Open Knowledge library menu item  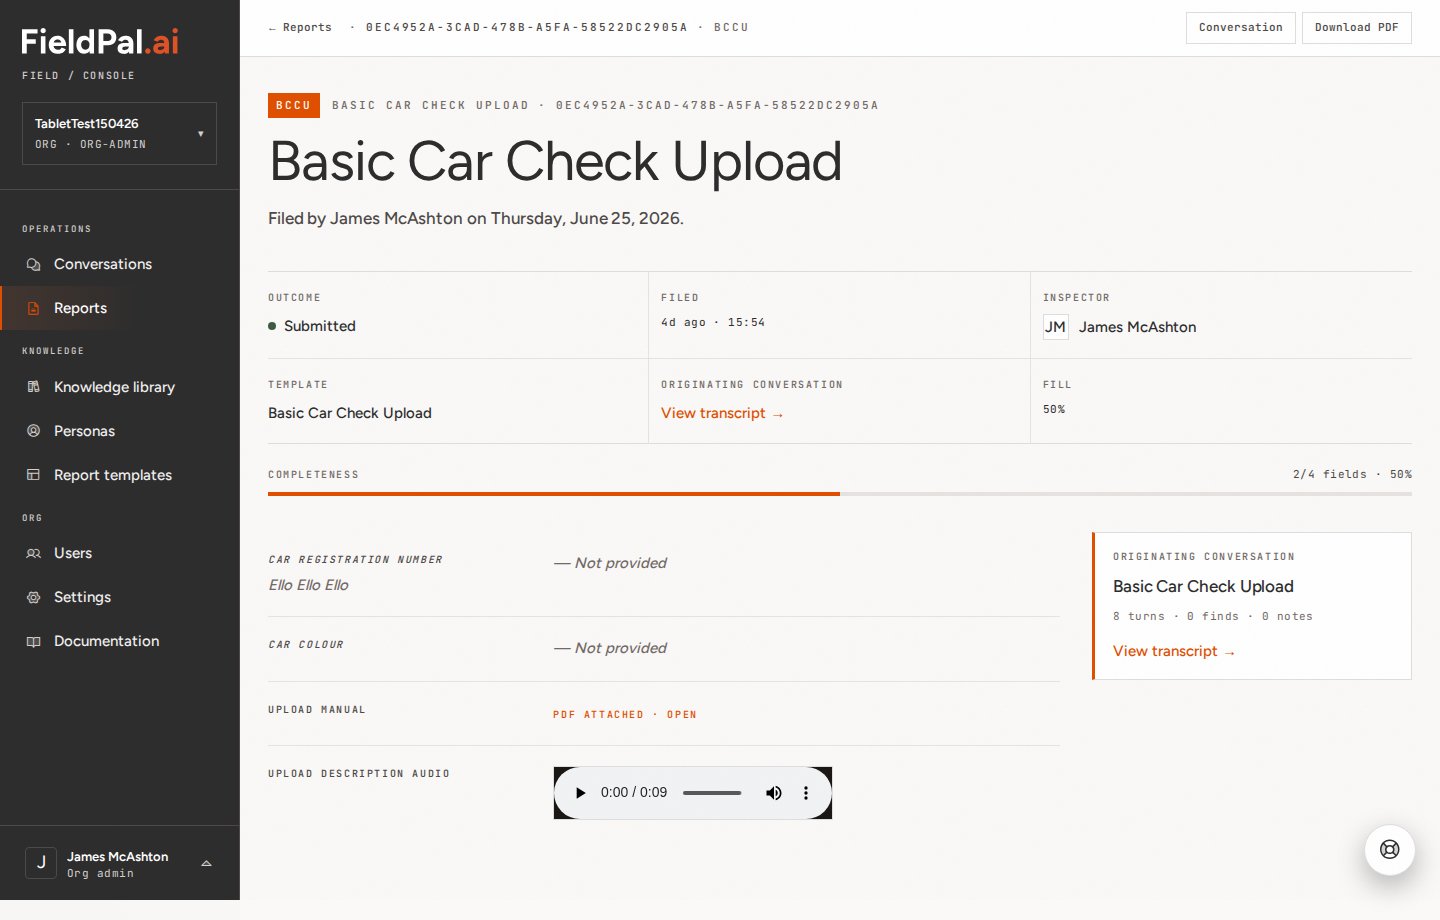coord(114,387)
